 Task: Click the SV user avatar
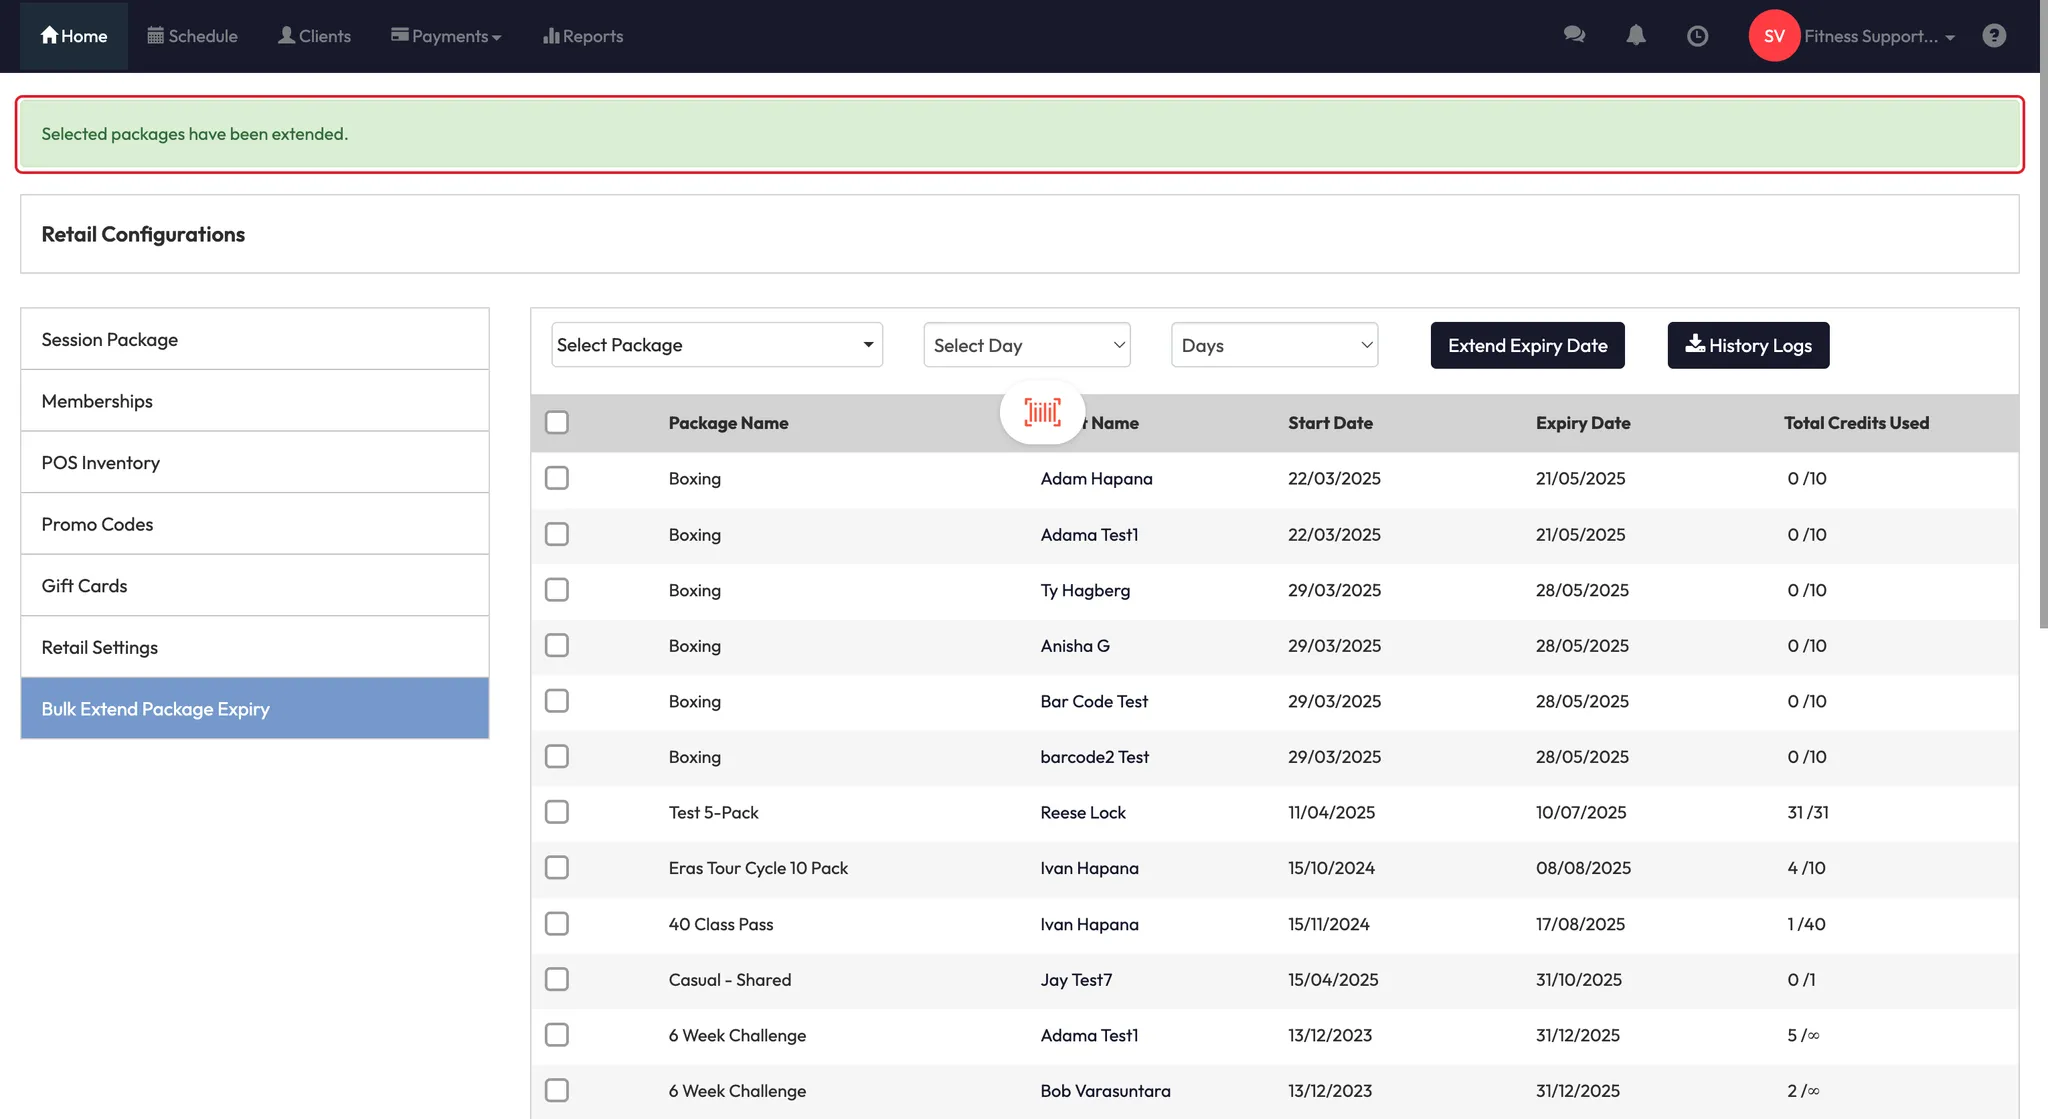pos(1774,36)
